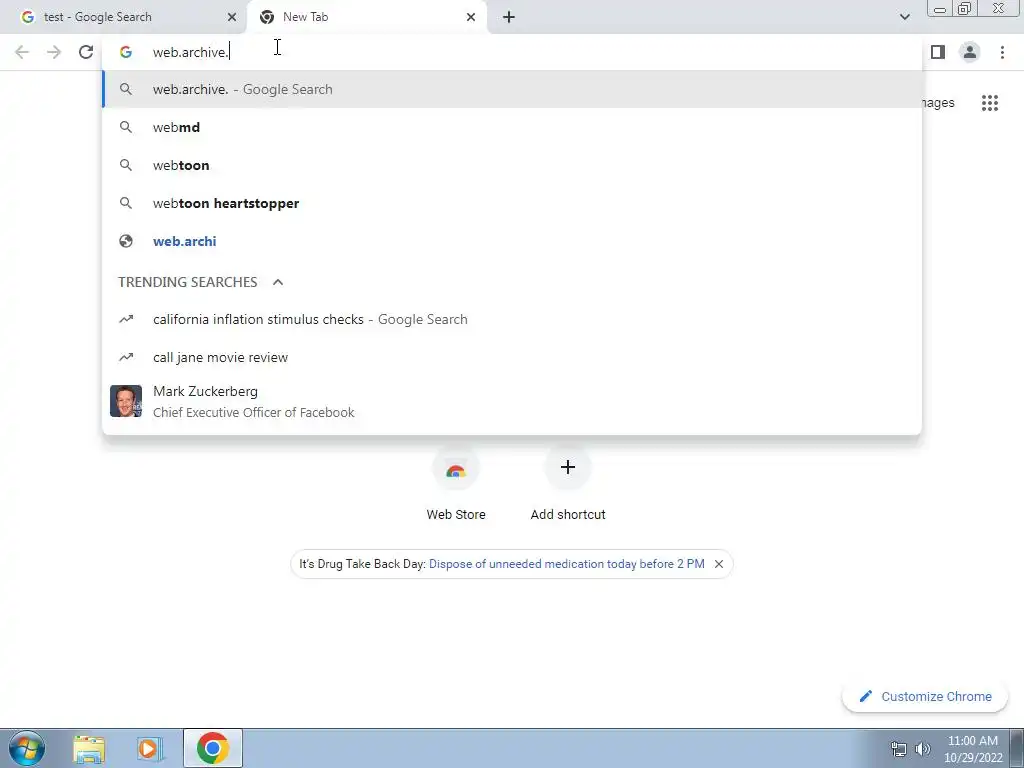Open the web.archi URL suggestion
This screenshot has height=768, width=1024.
(512, 241)
